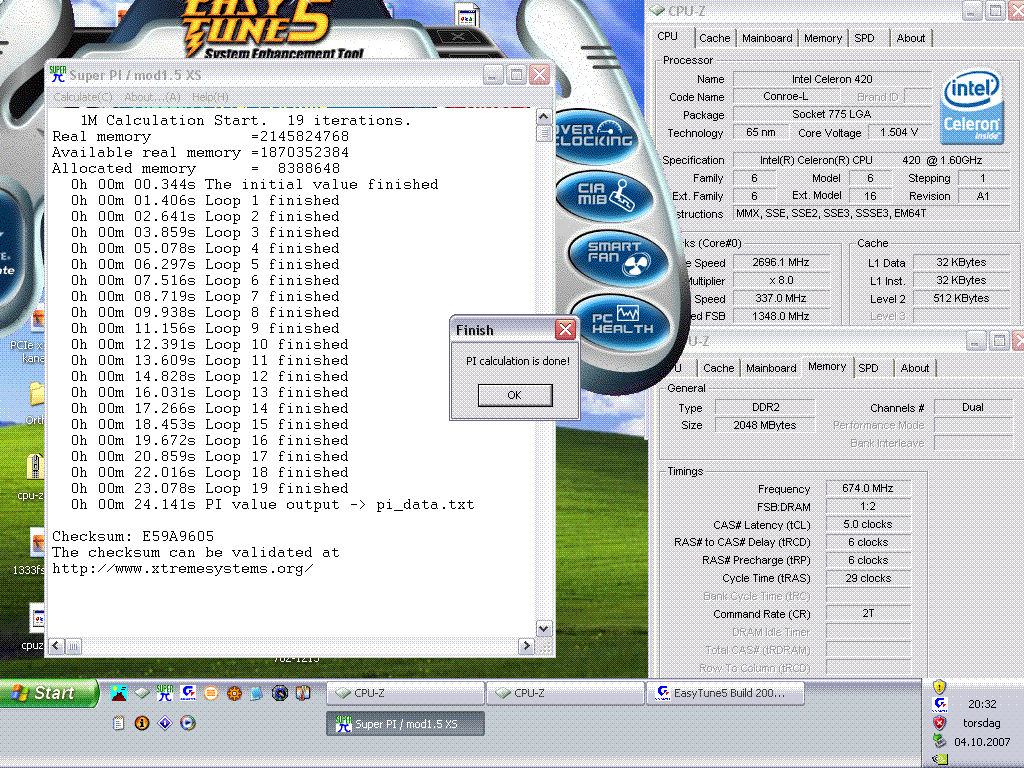Click the 'PI calculation is done!' message
Image resolution: width=1024 pixels, height=768 pixels.
pos(518,360)
